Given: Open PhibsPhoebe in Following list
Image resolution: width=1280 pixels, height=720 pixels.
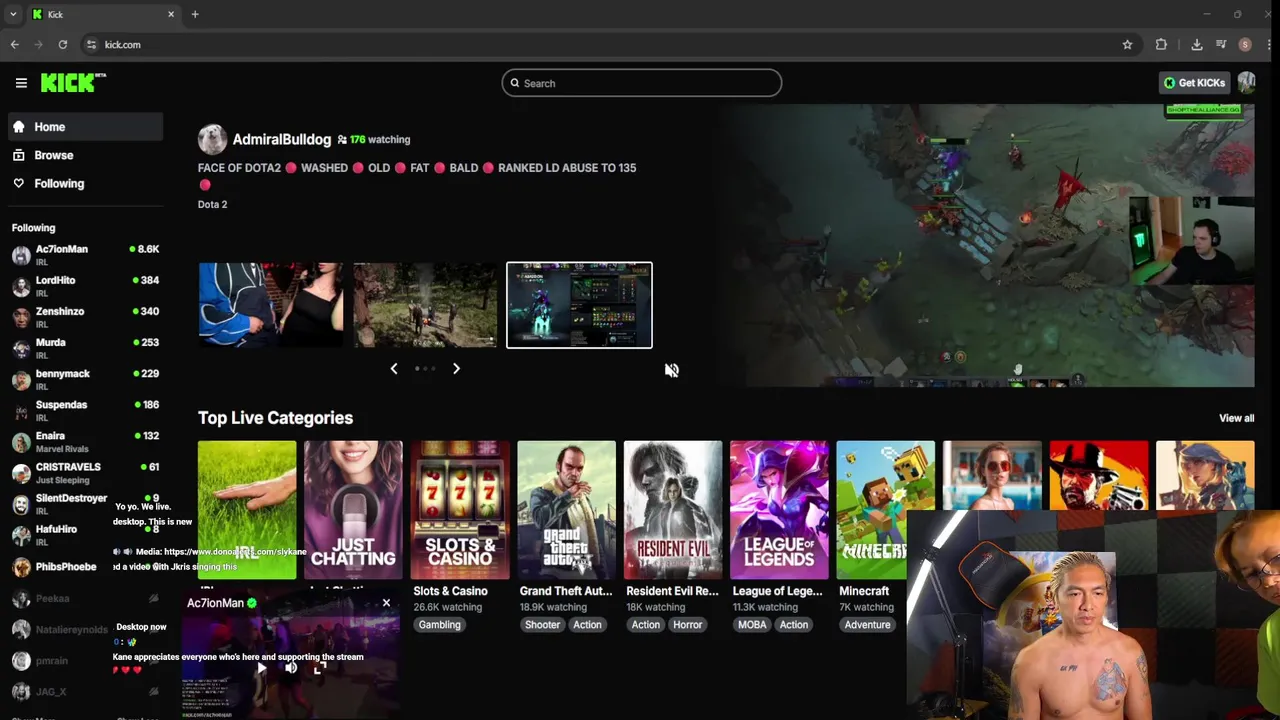Looking at the screenshot, I should pyautogui.click(x=85, y=567).
